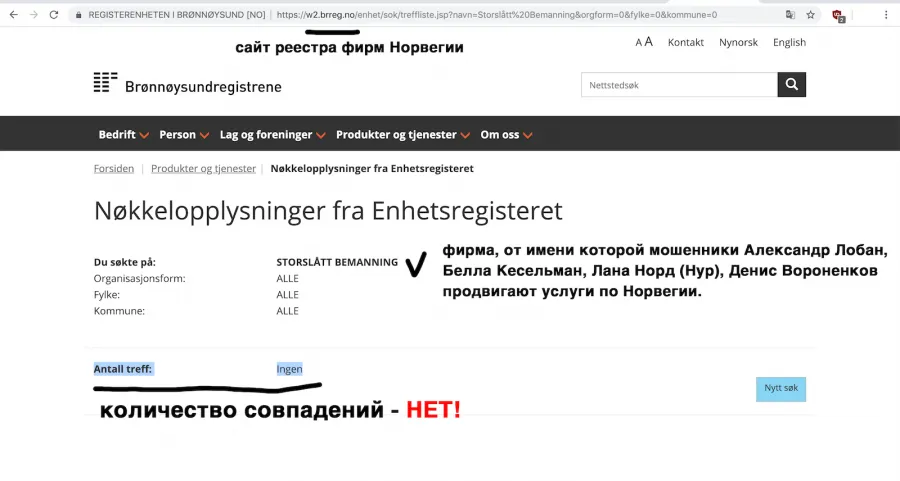This screenshot has width=900, height=481.
Task: Expand the Om oss menu
Action: 506,134
